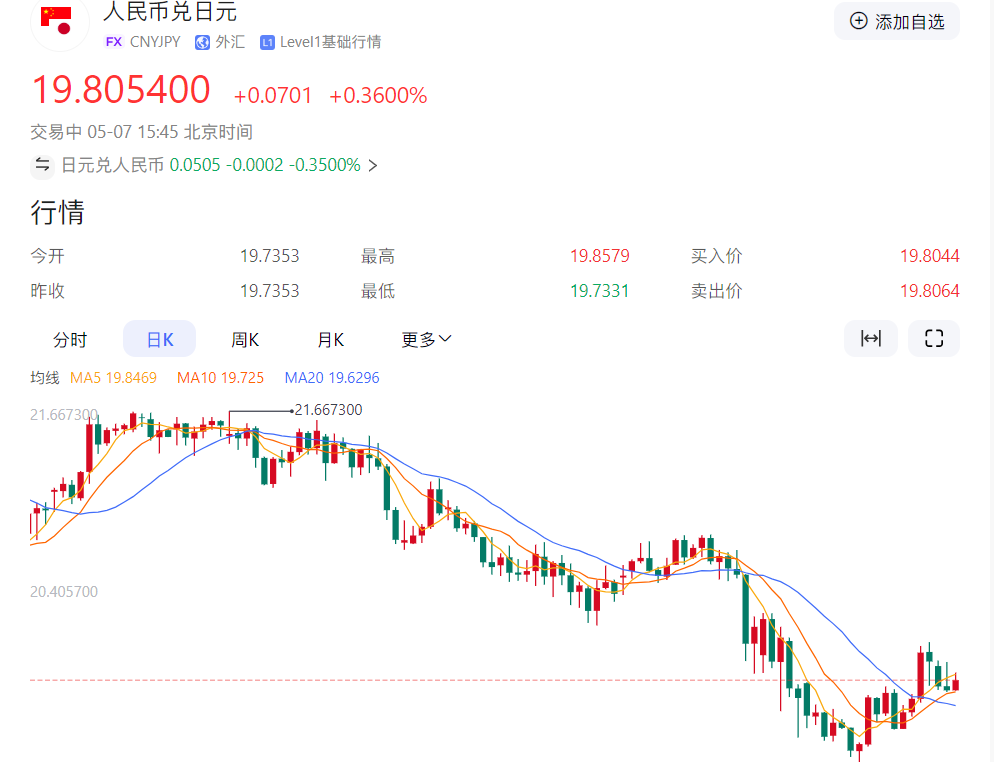The image size is (994, 762).
Task: Click the 最高 value 19.8579
Action: [x=600, y=256]
